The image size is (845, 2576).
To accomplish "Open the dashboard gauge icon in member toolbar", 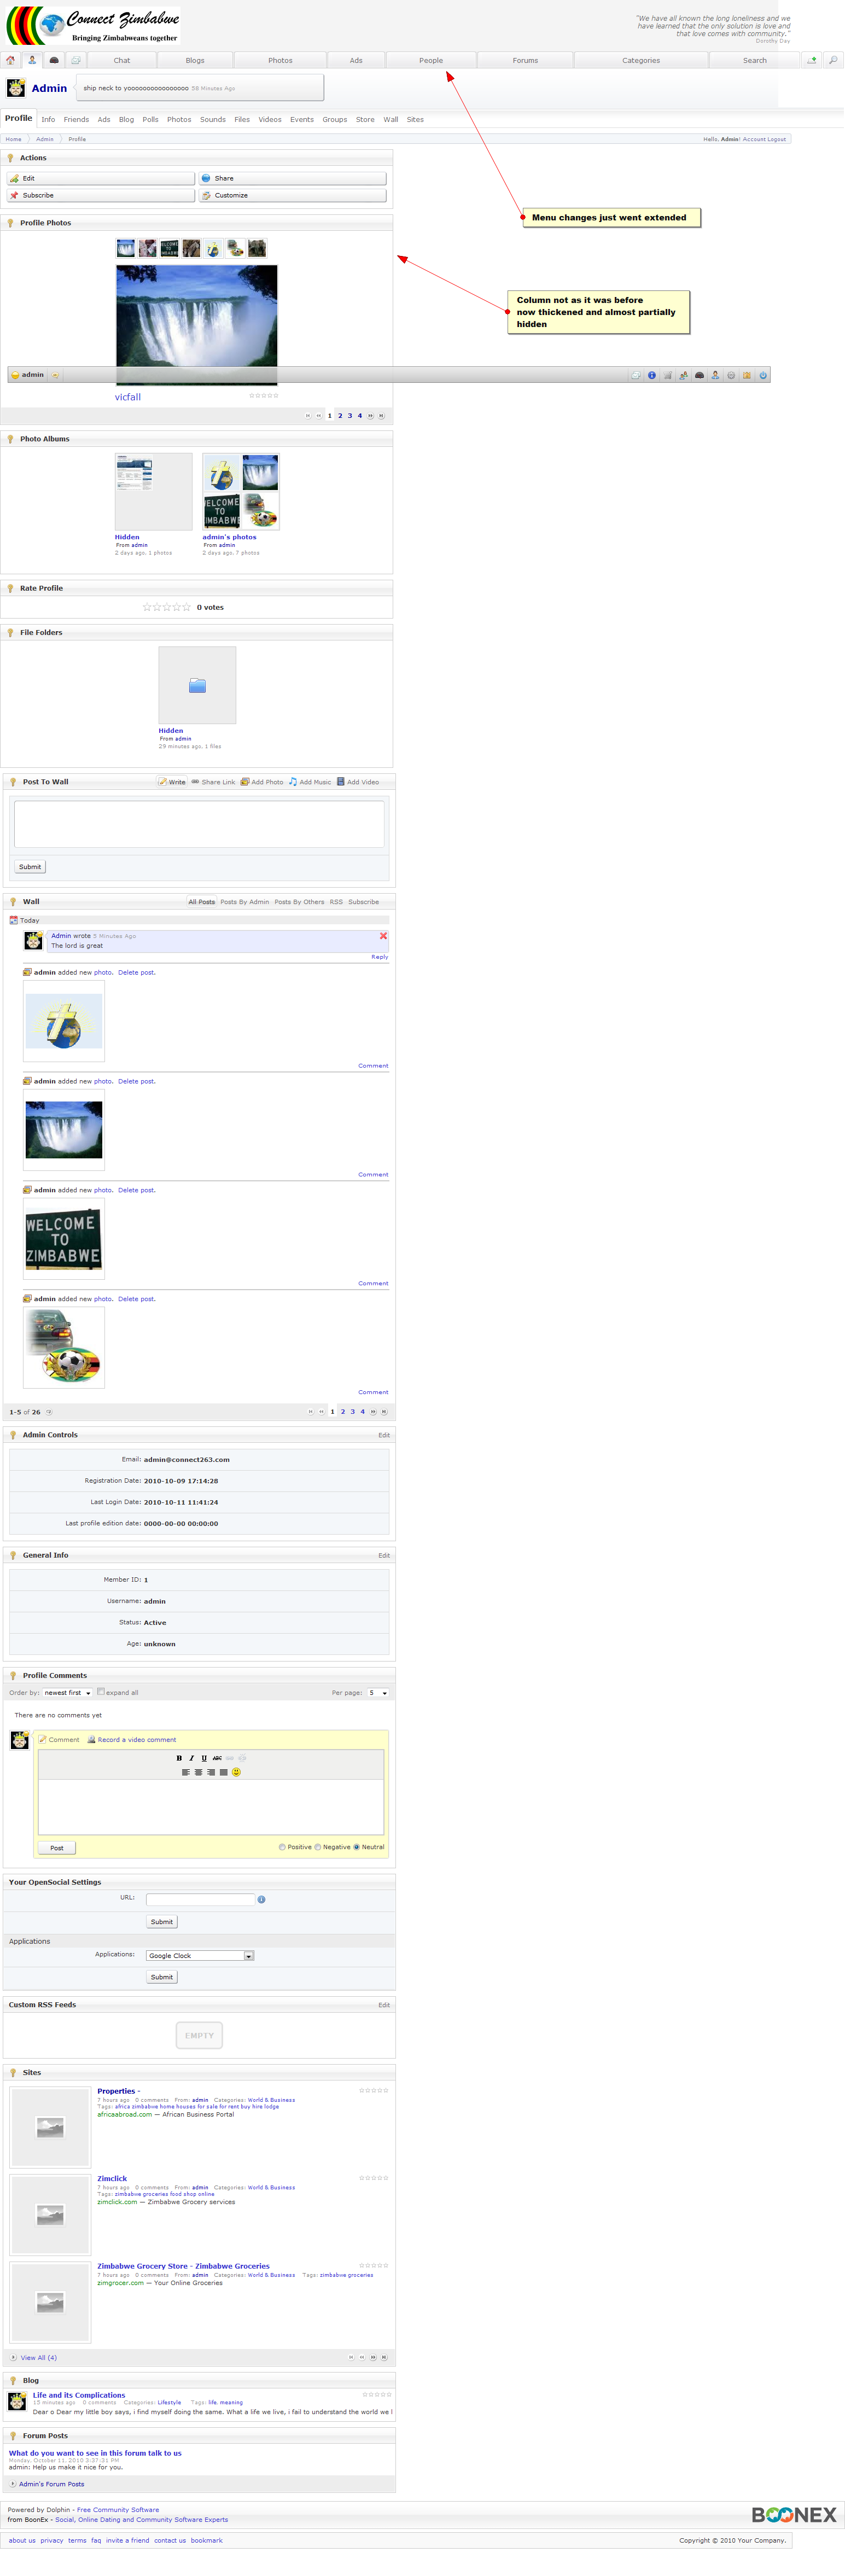I will click(x=699, y=376).
